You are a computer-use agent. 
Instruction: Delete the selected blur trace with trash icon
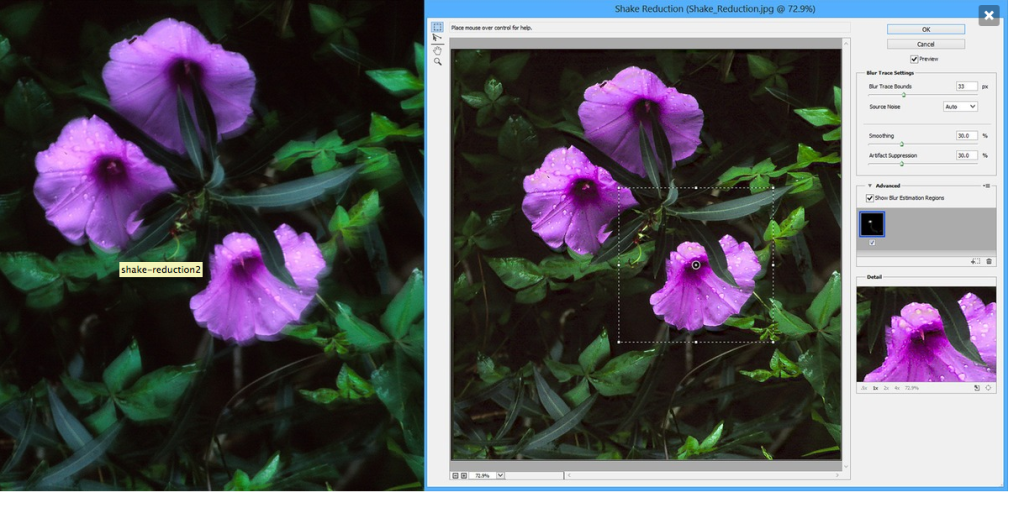coord(989,262)
